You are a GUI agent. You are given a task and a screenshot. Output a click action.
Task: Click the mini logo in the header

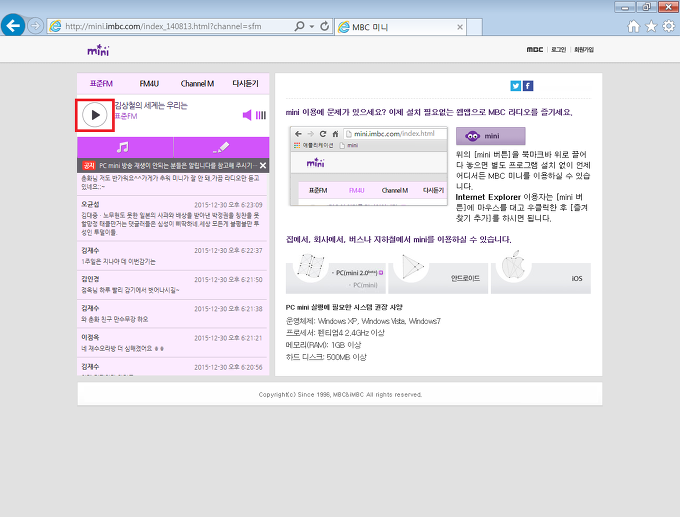point(98,50)
